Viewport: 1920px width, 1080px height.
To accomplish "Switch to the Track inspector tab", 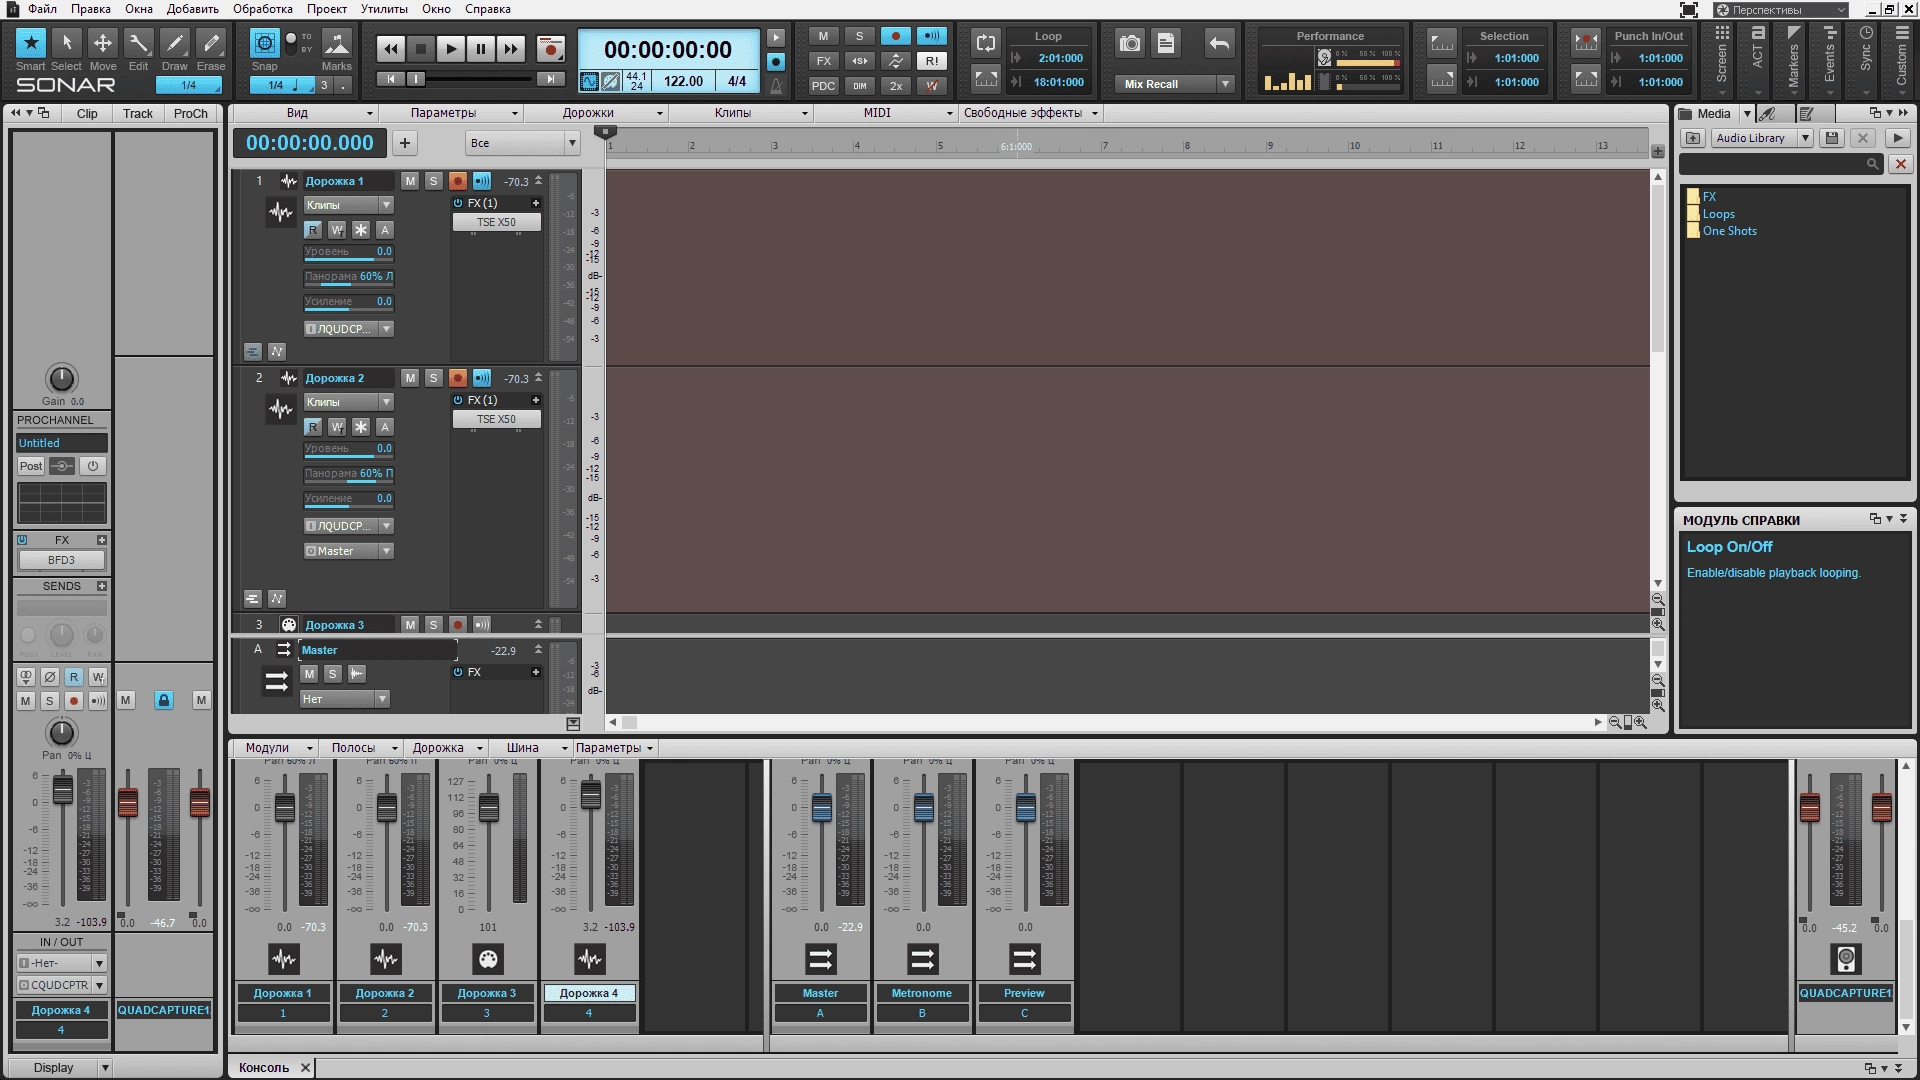I will point(138,113).
